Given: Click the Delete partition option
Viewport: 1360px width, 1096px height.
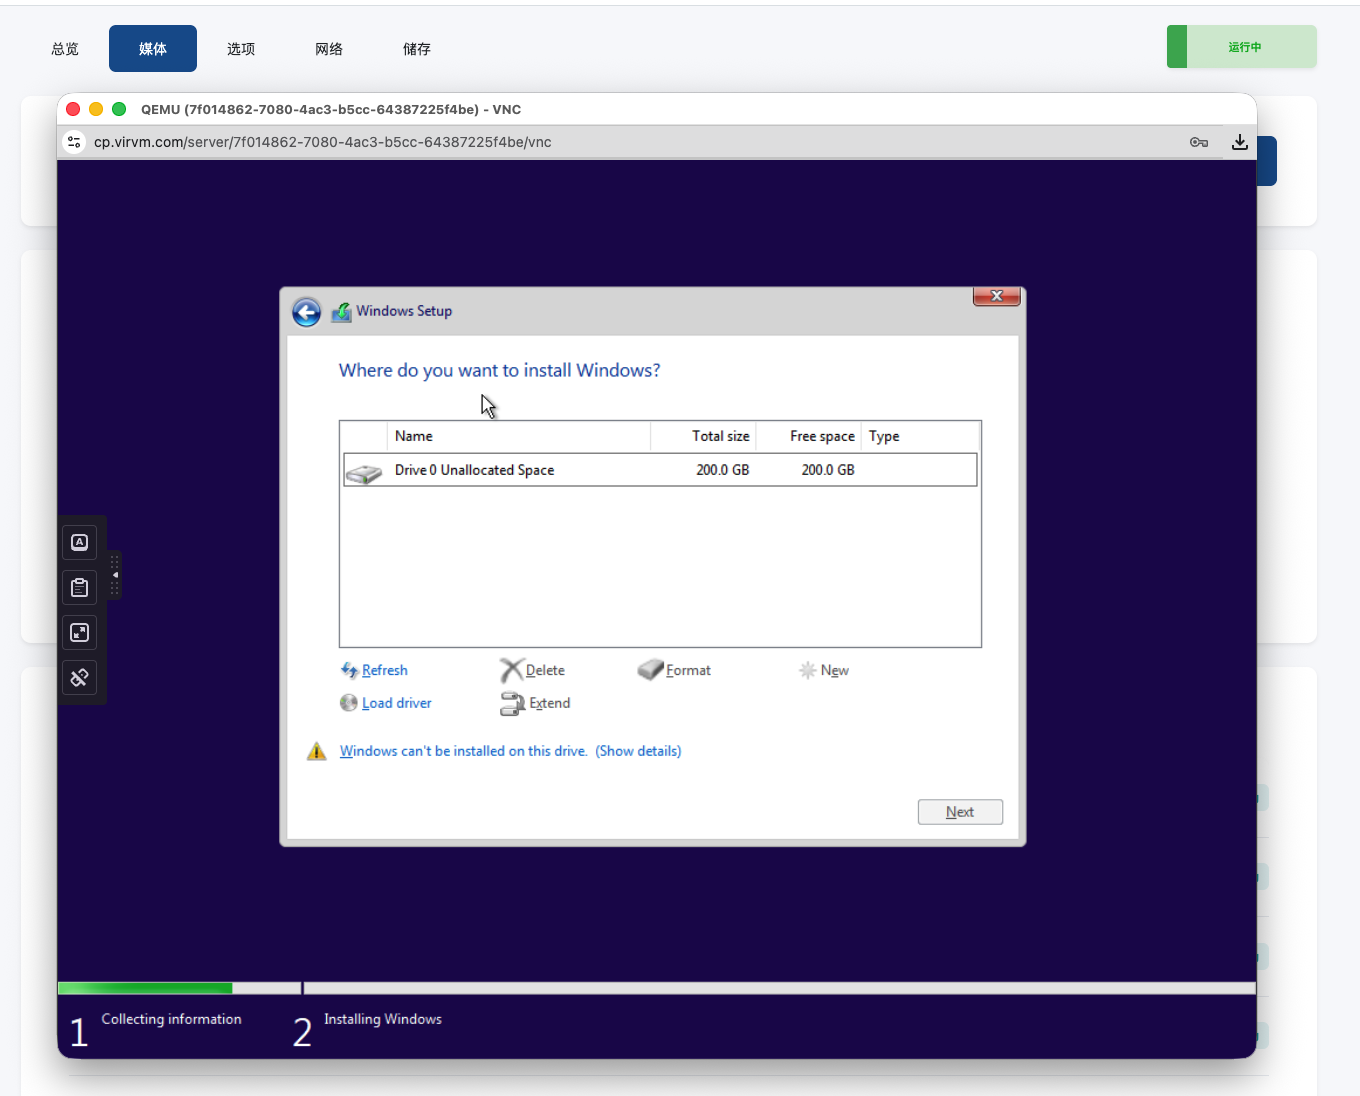Looking at the screenshot, I should click(533, 670).
